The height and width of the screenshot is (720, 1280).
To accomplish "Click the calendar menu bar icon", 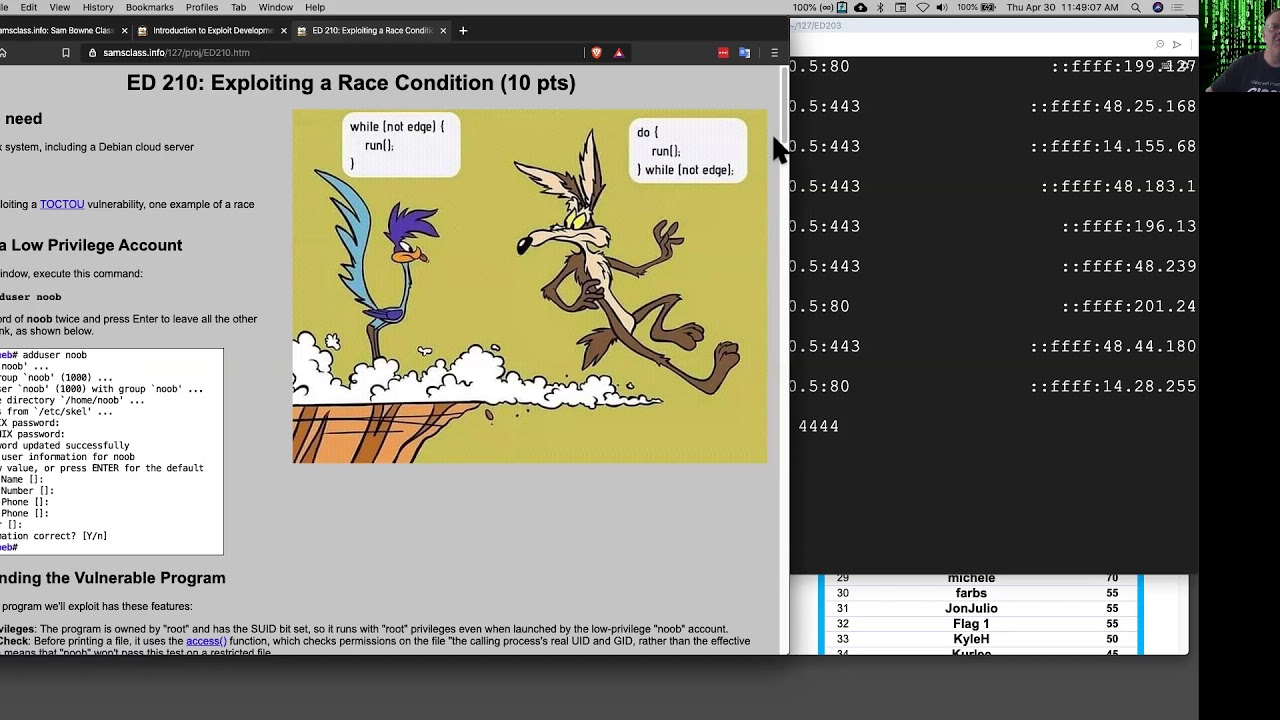I will click(x=901, y=7).
